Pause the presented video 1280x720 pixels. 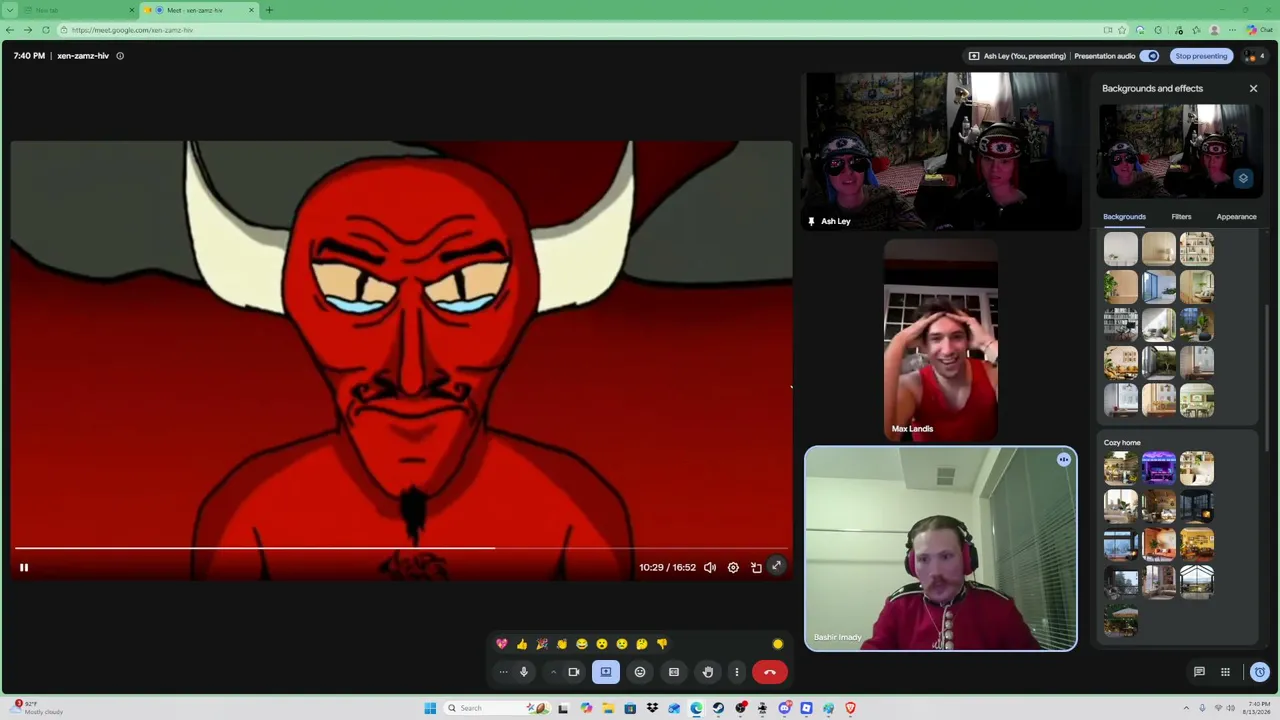point(24,567)
